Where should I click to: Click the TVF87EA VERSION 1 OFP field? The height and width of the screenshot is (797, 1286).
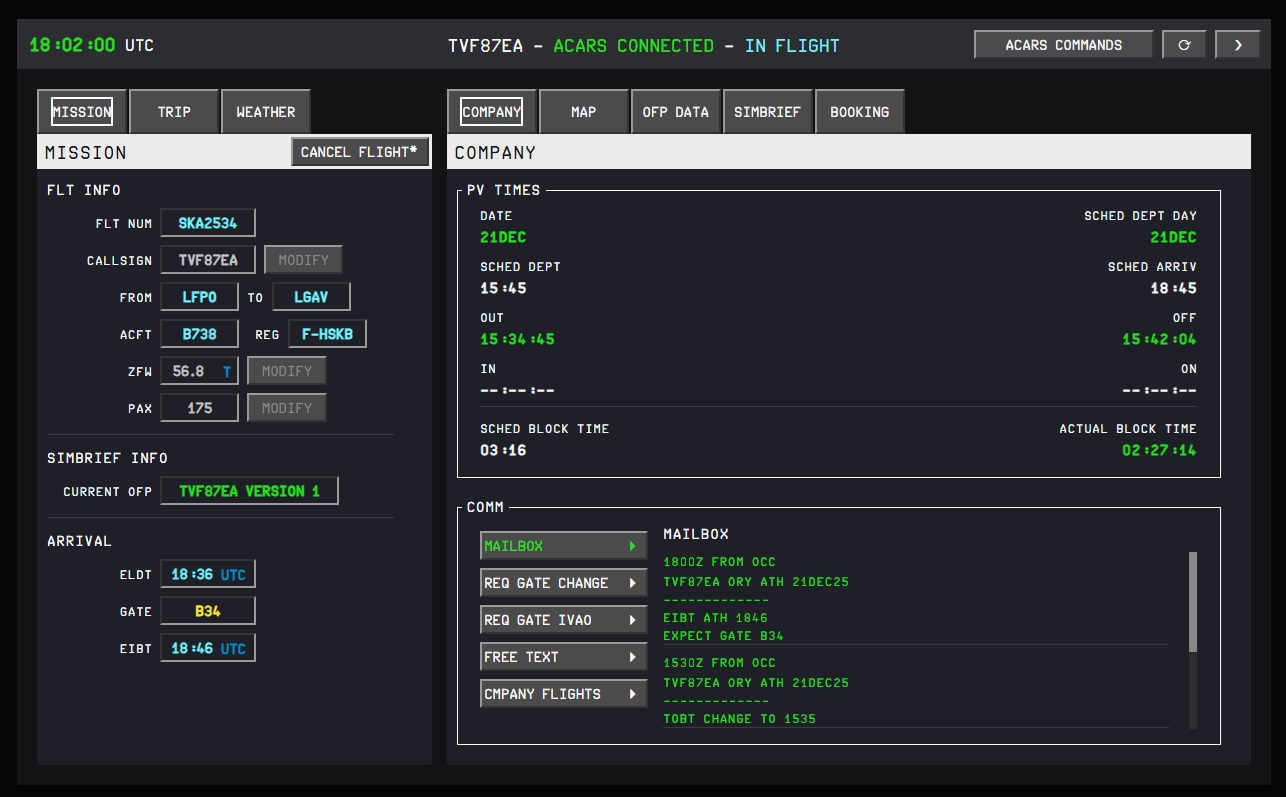(249, 491)
